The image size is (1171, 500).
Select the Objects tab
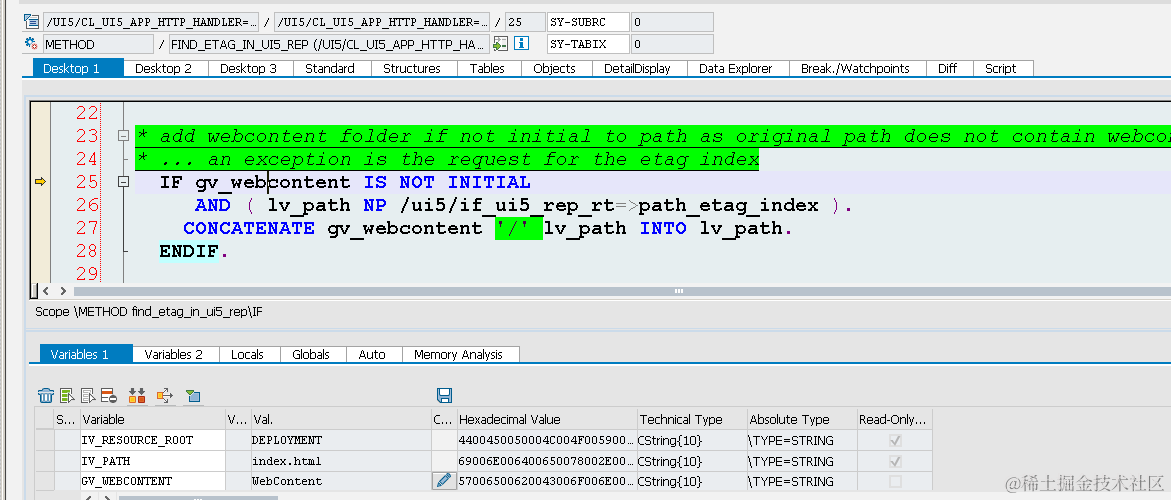point(554,68)
